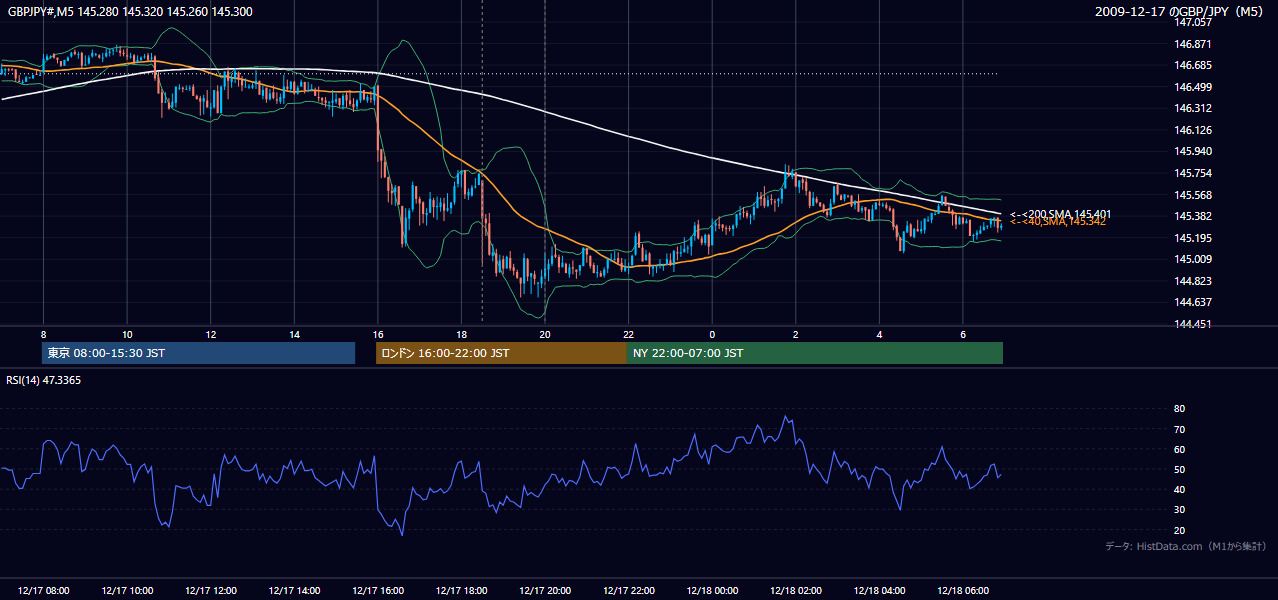
Task: Click the RSI scale value 30
Action: coord(1179,510)
